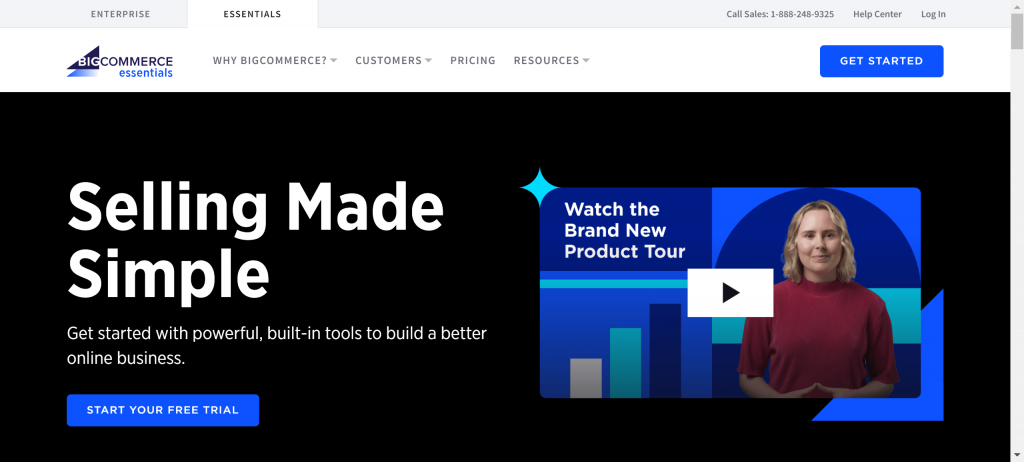
Task: Select the Essentials tab
Action: click(x=252, y=14)
